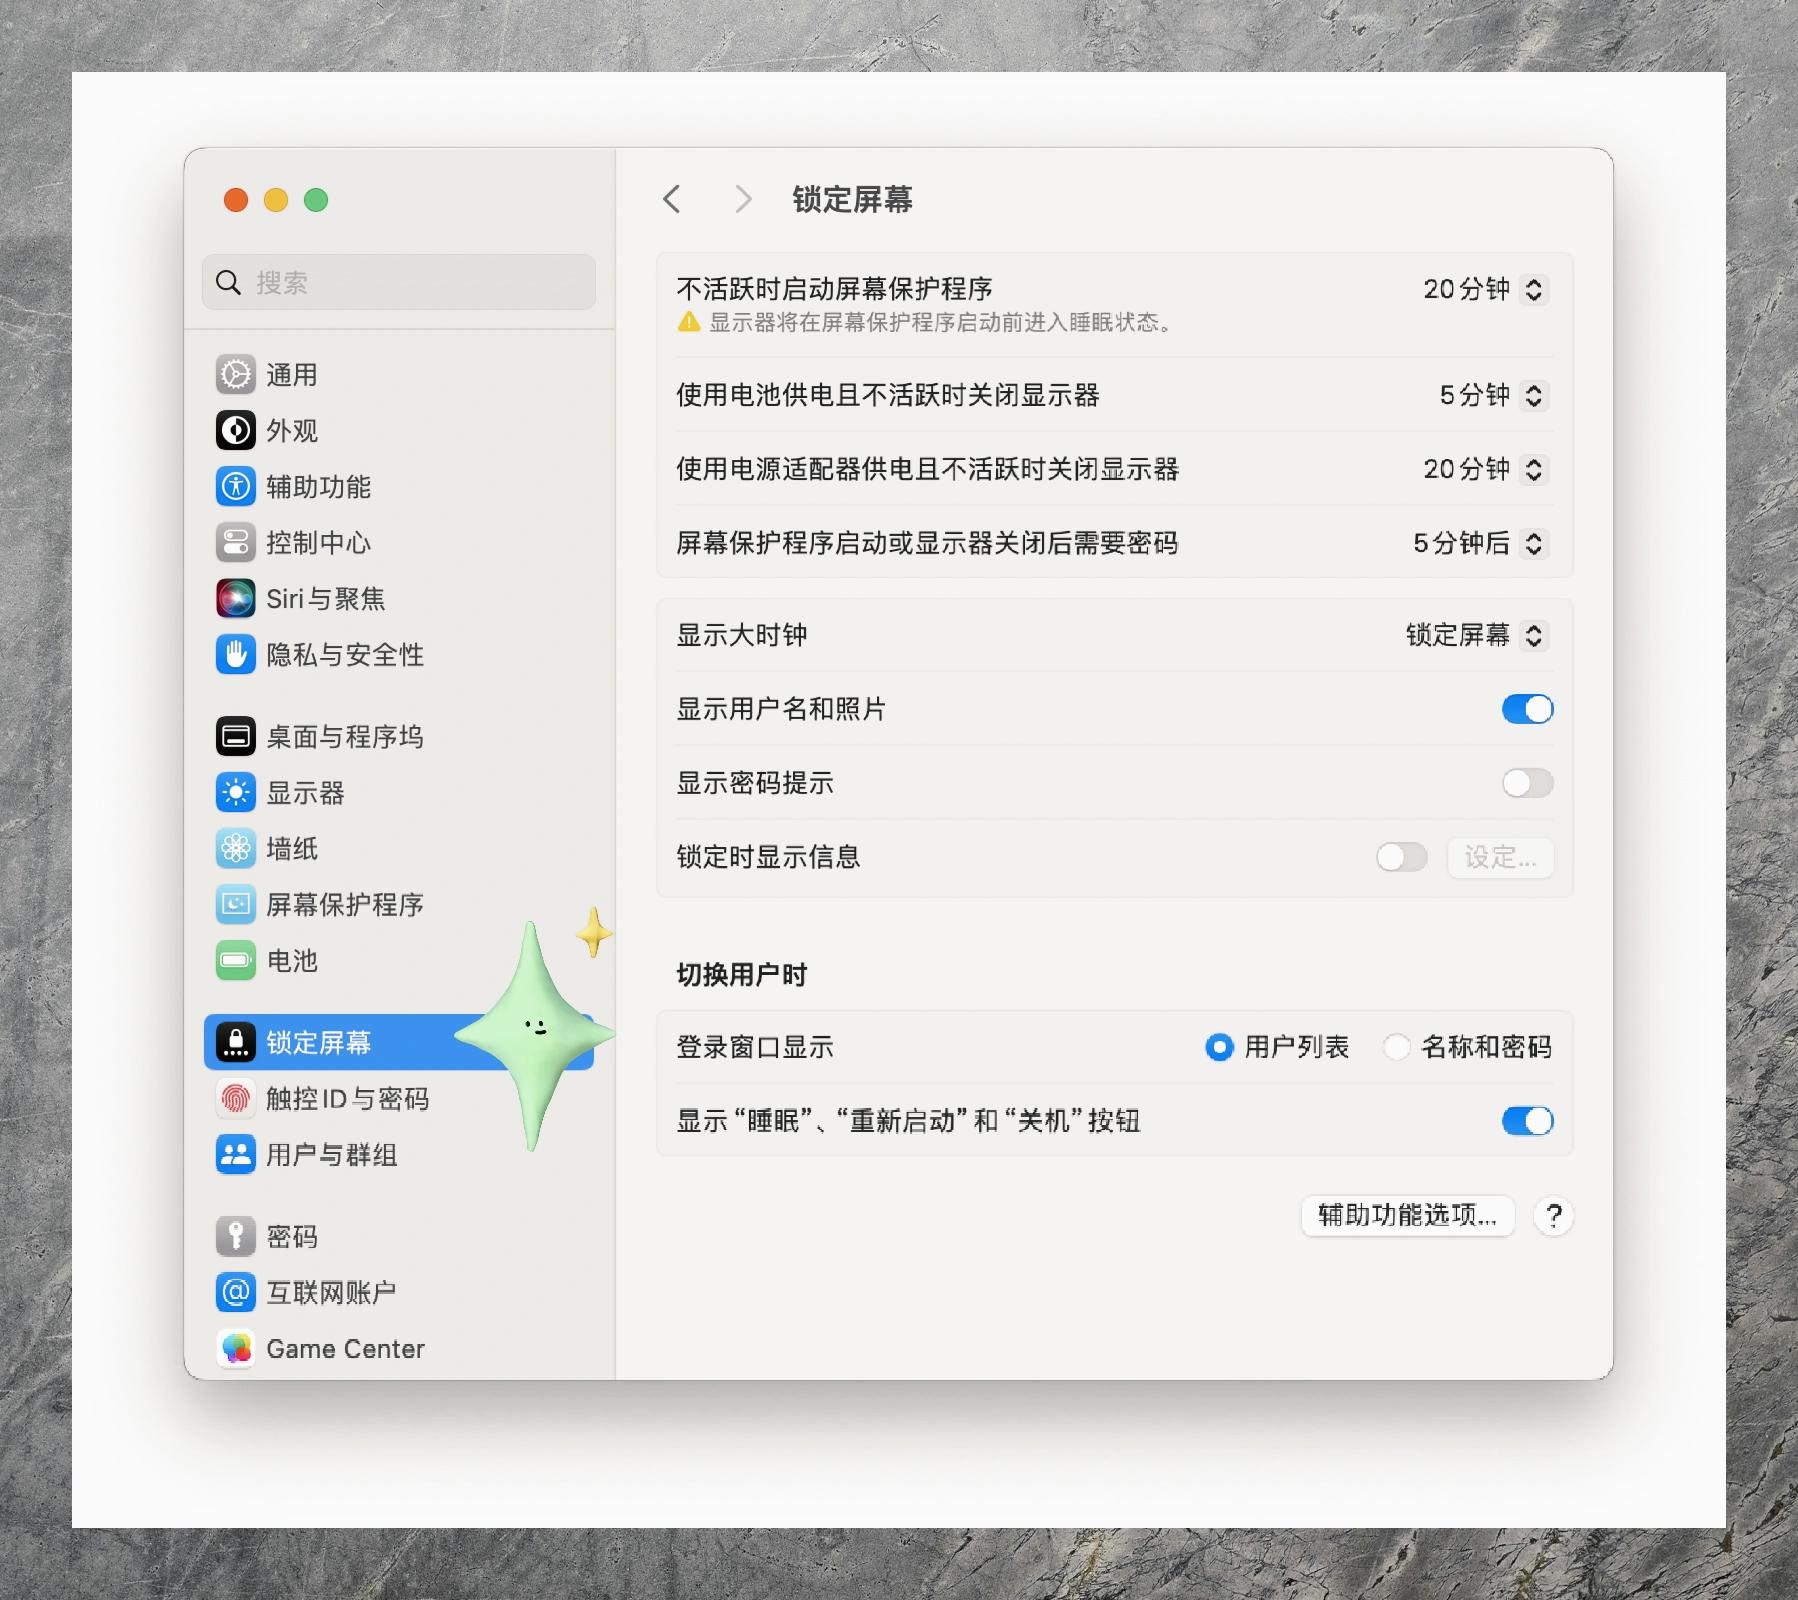Enable 显示密码提示 switch
1798x1600 pixels.
tap(1527, 783)
